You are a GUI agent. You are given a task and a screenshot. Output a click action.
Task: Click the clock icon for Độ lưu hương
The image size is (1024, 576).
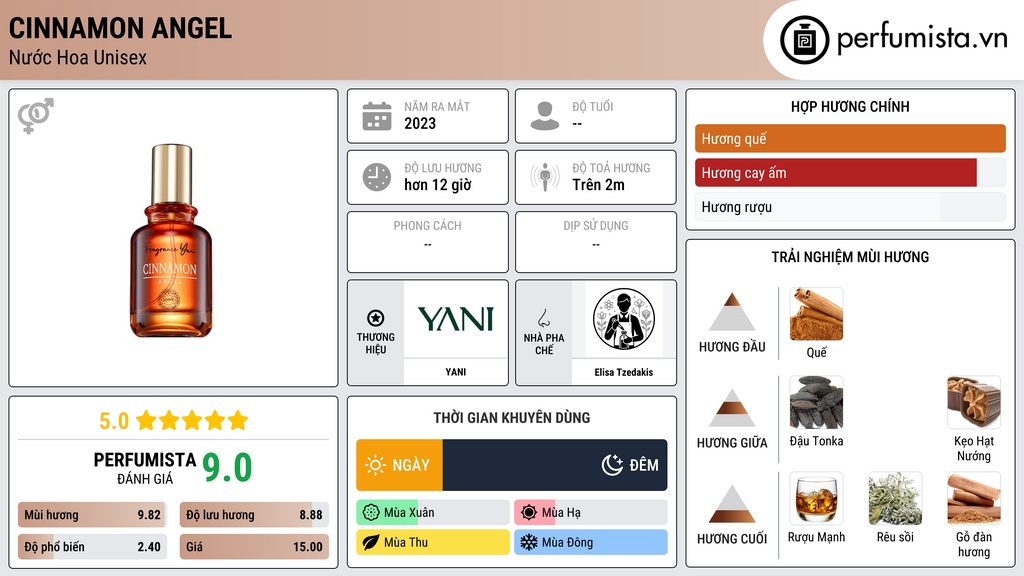click(x=377, y=177)
